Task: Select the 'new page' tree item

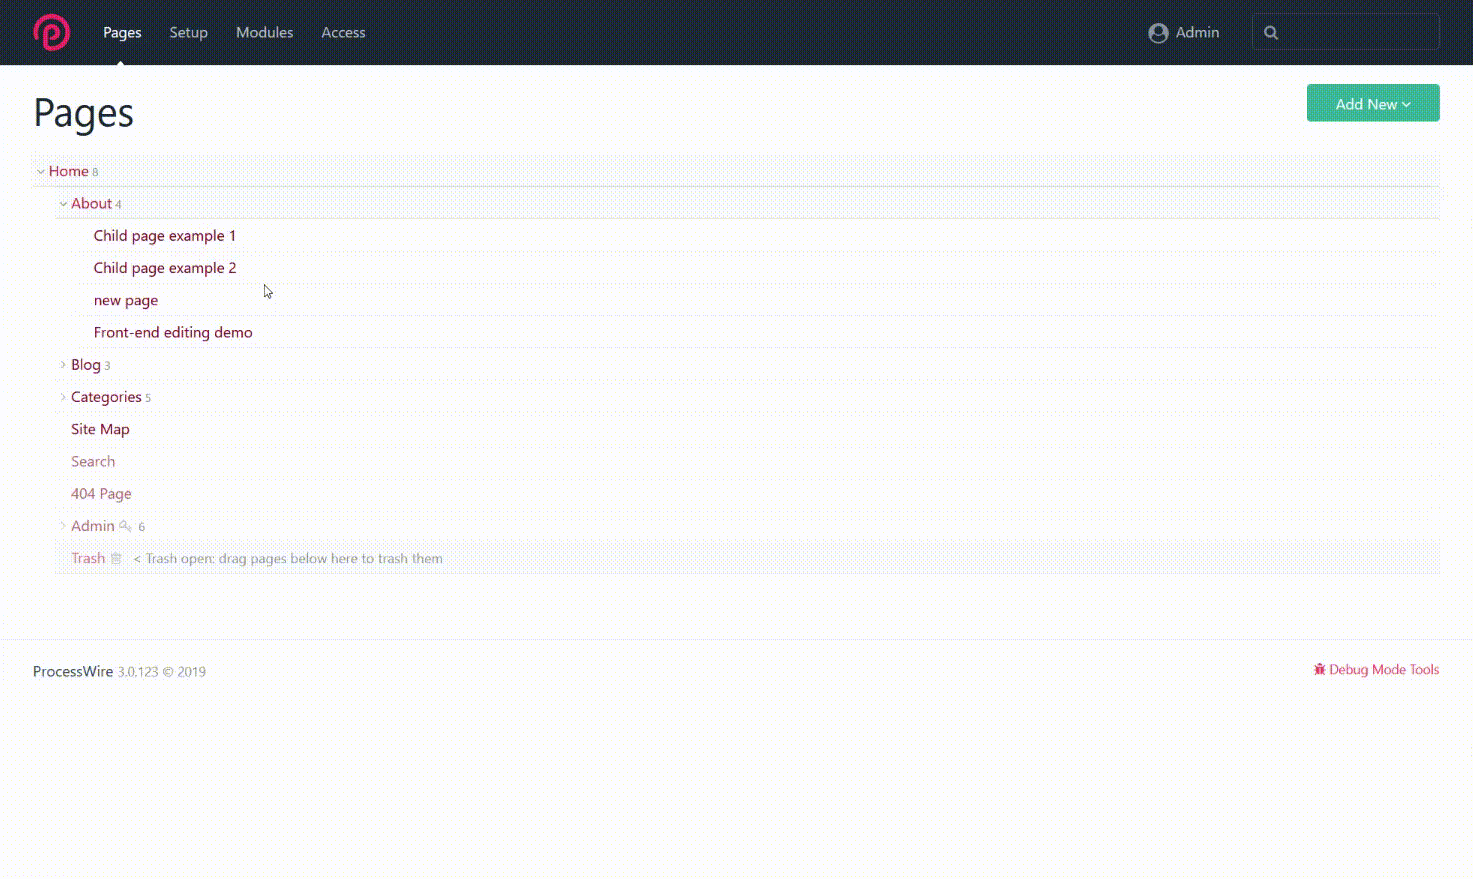Action: tap(126, 300)
